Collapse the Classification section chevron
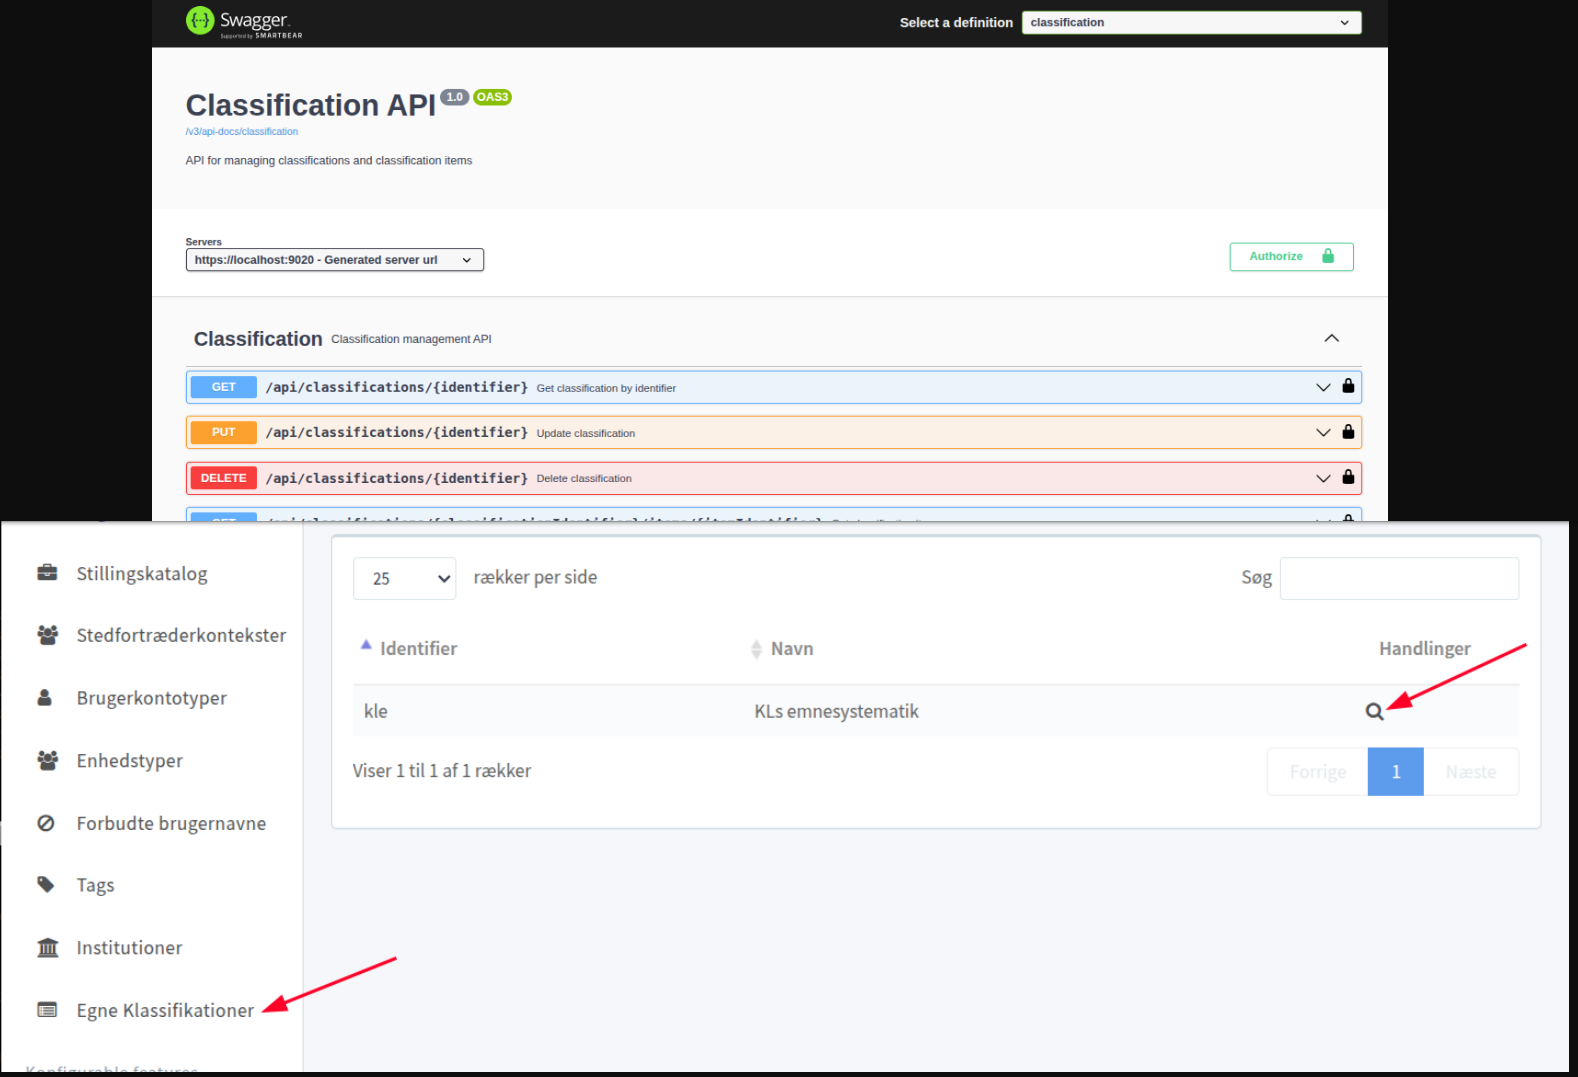The width and height of the screenshot is (1578, 1077). [1331, 338]
